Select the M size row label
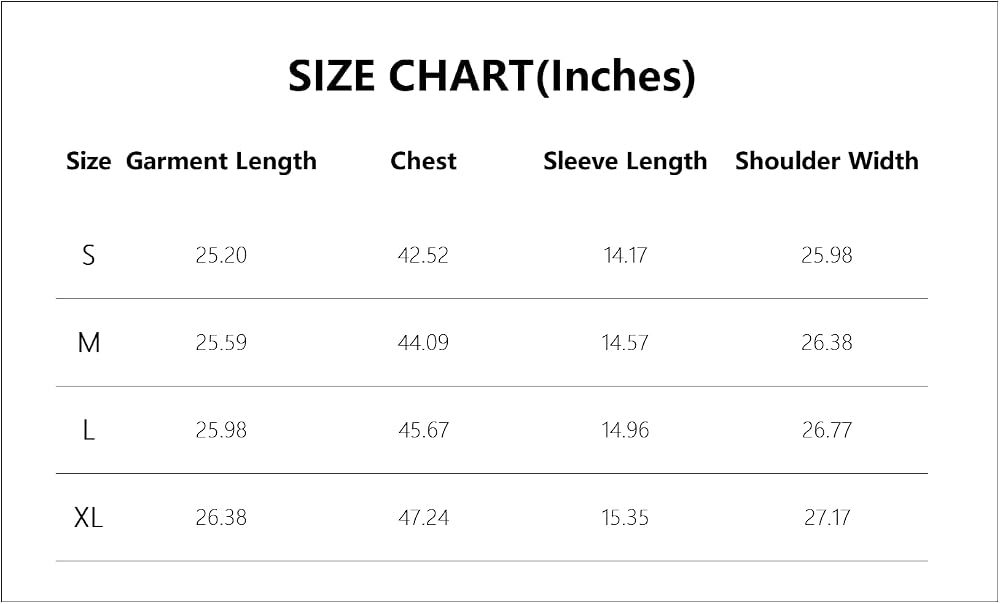1000x604 pixels. (89, 343)
